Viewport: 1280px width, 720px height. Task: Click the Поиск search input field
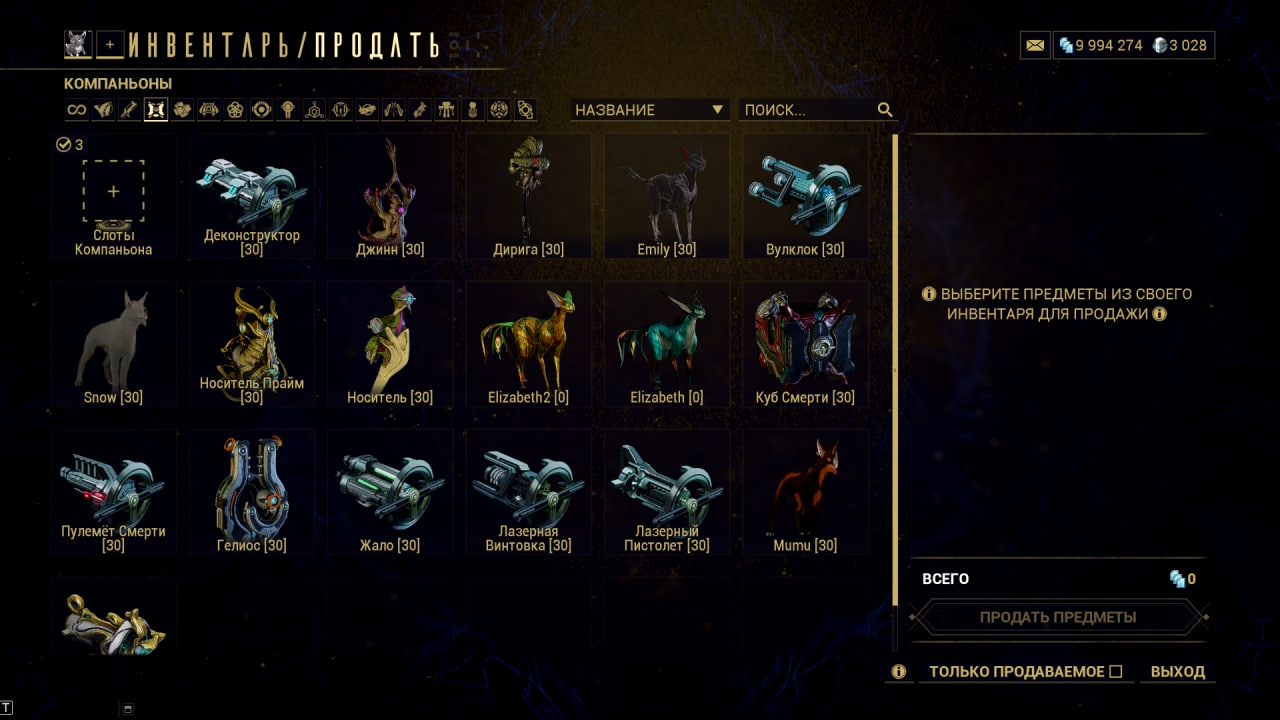pos(806,110)
